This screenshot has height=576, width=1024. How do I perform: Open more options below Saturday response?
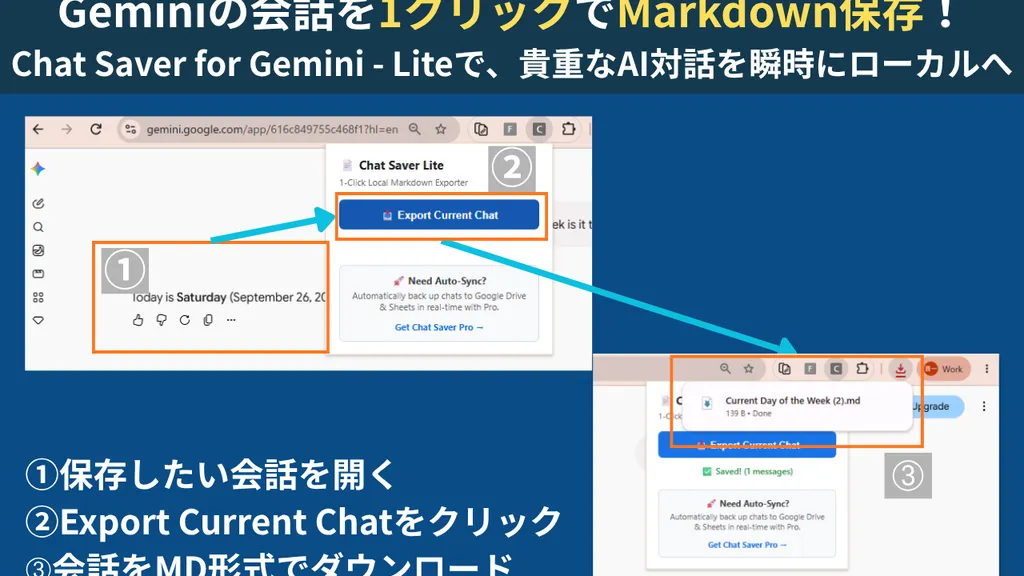pos(231,320)
